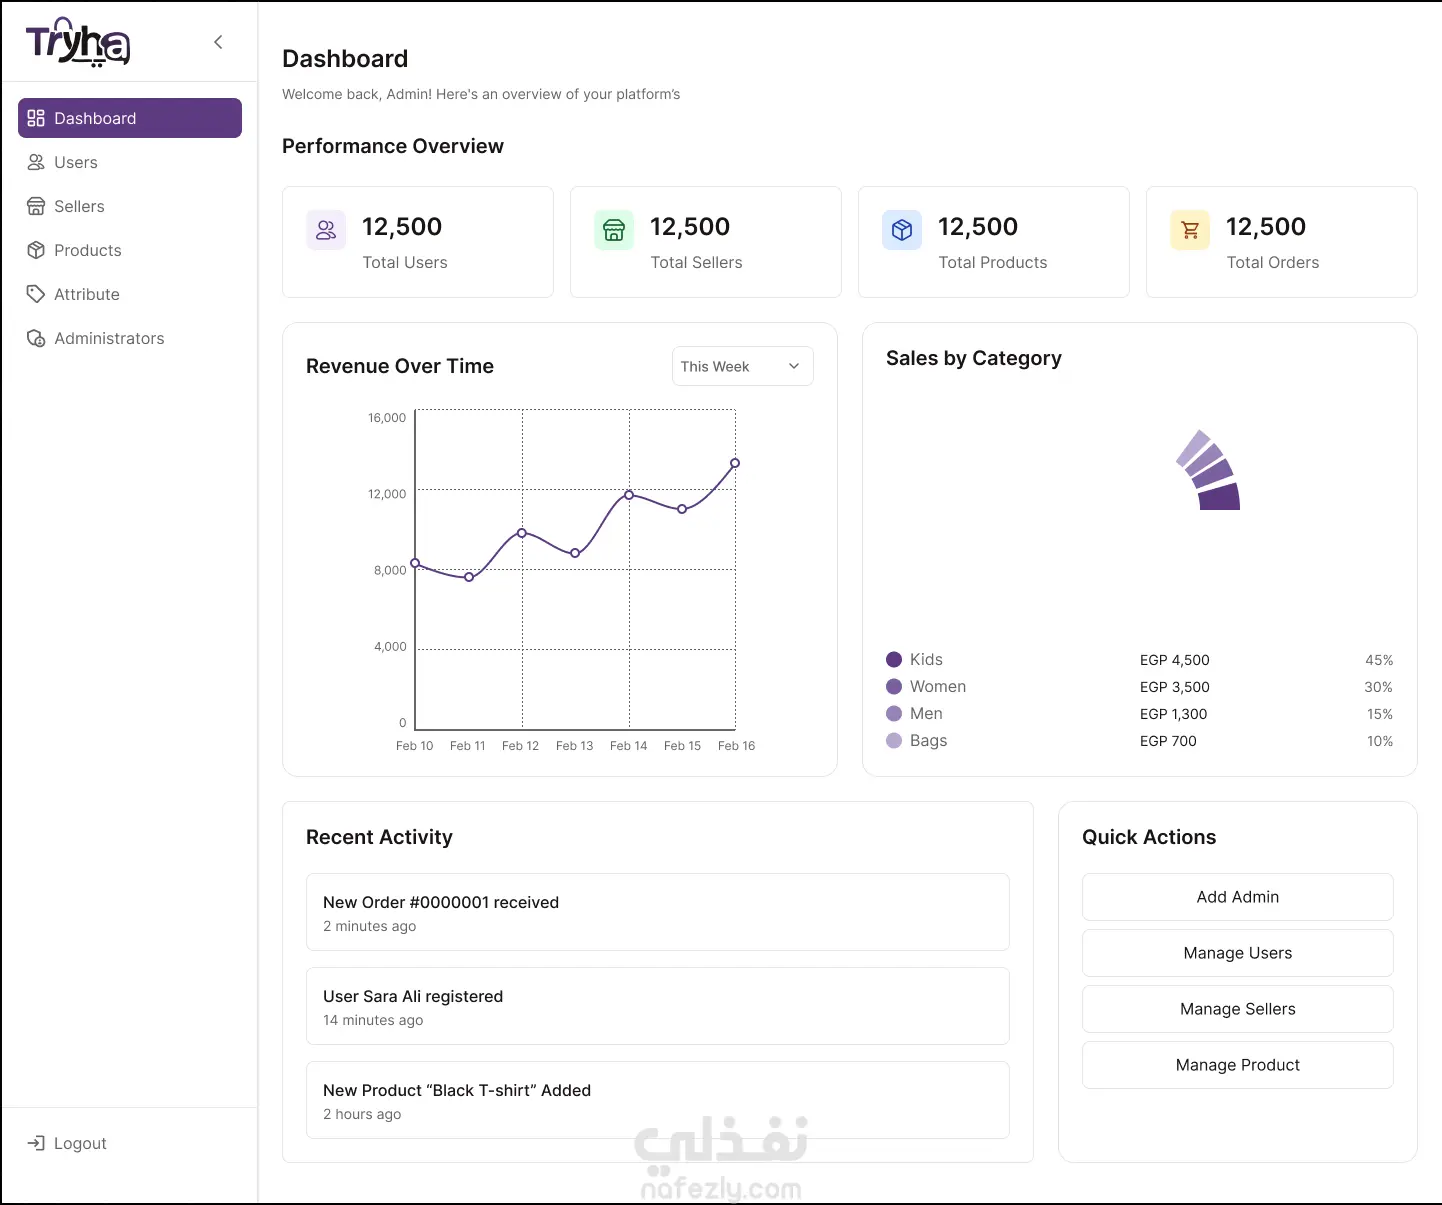Click the Manage Sellers quick action
Viewport: 1442px width, 1205px height.
pos(1238,1009)
